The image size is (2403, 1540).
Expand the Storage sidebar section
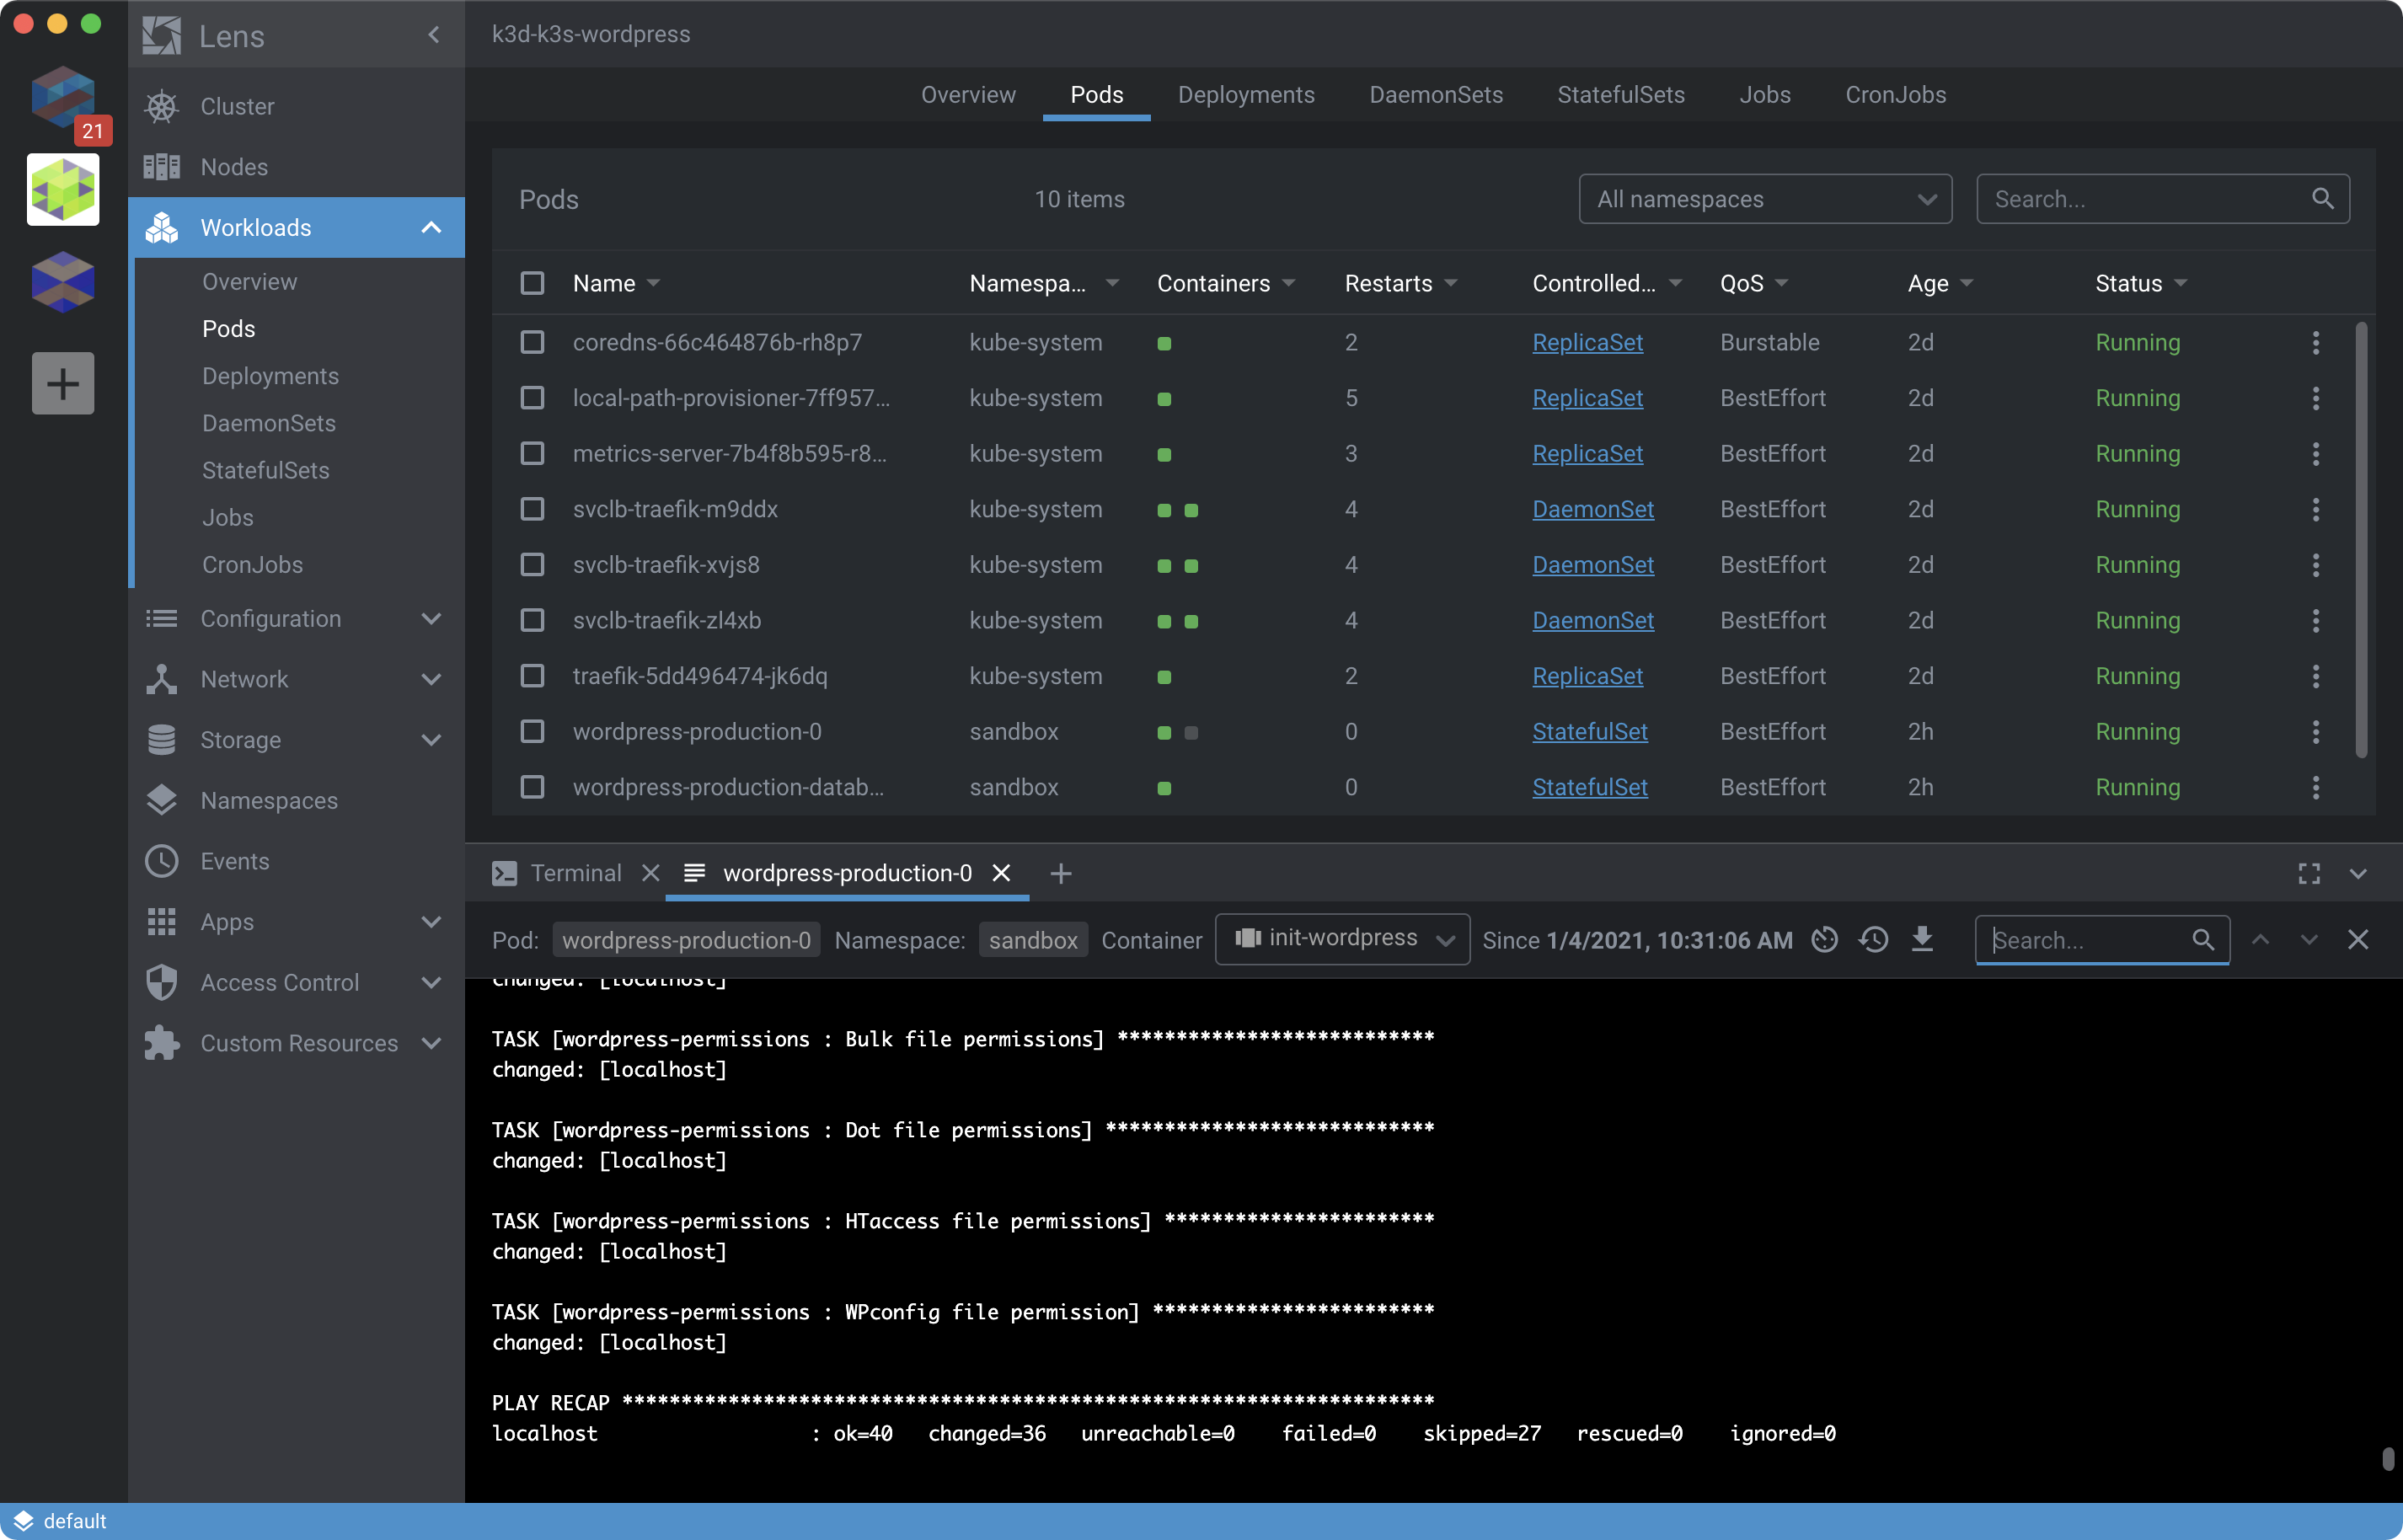[431, 740]
